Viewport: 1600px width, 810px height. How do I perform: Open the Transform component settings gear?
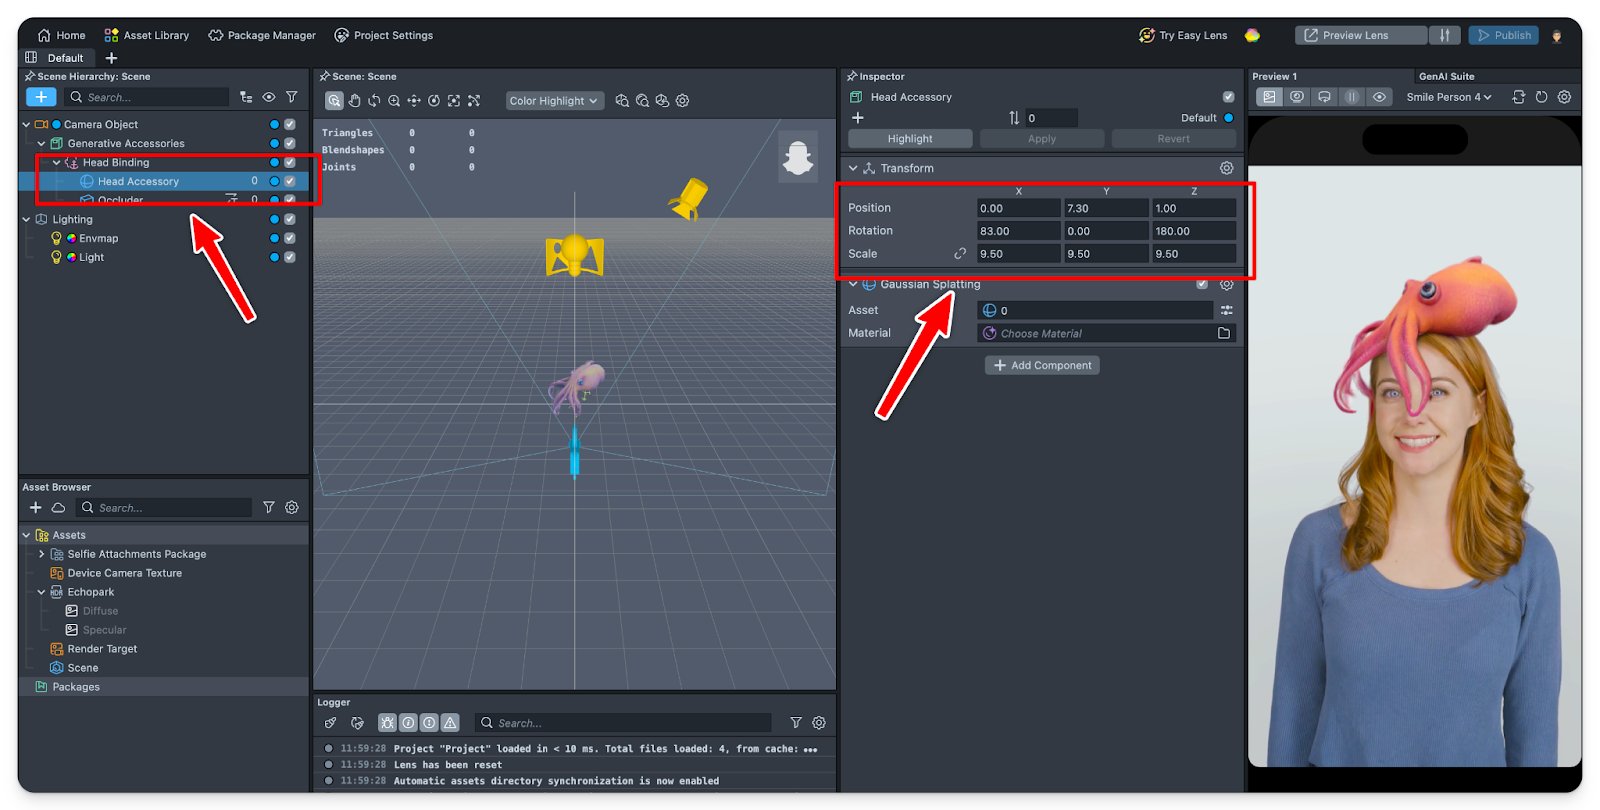[1226, 168]
